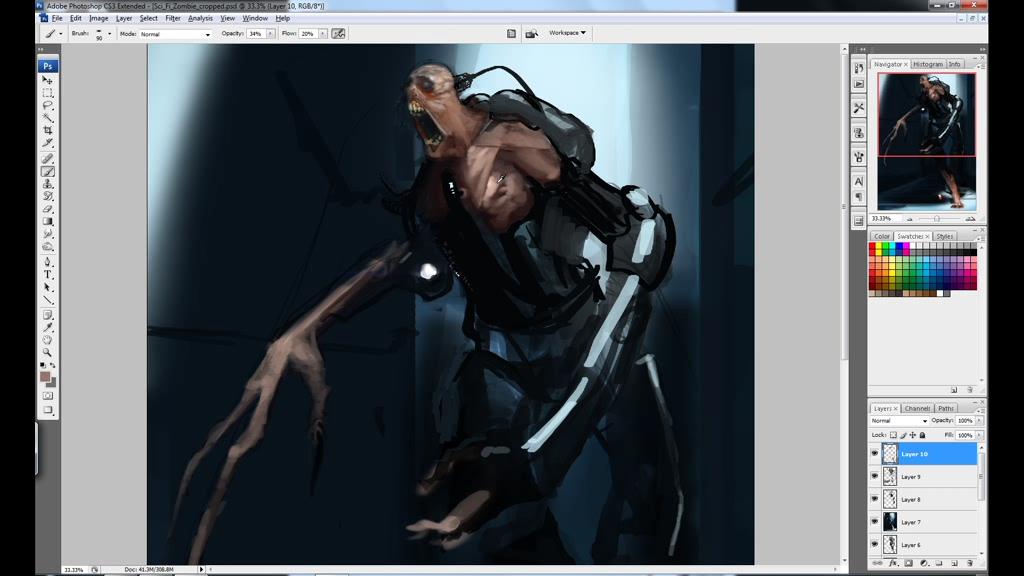
Task: Open the Tool Presets panel icon
Action: click(859, 108)
